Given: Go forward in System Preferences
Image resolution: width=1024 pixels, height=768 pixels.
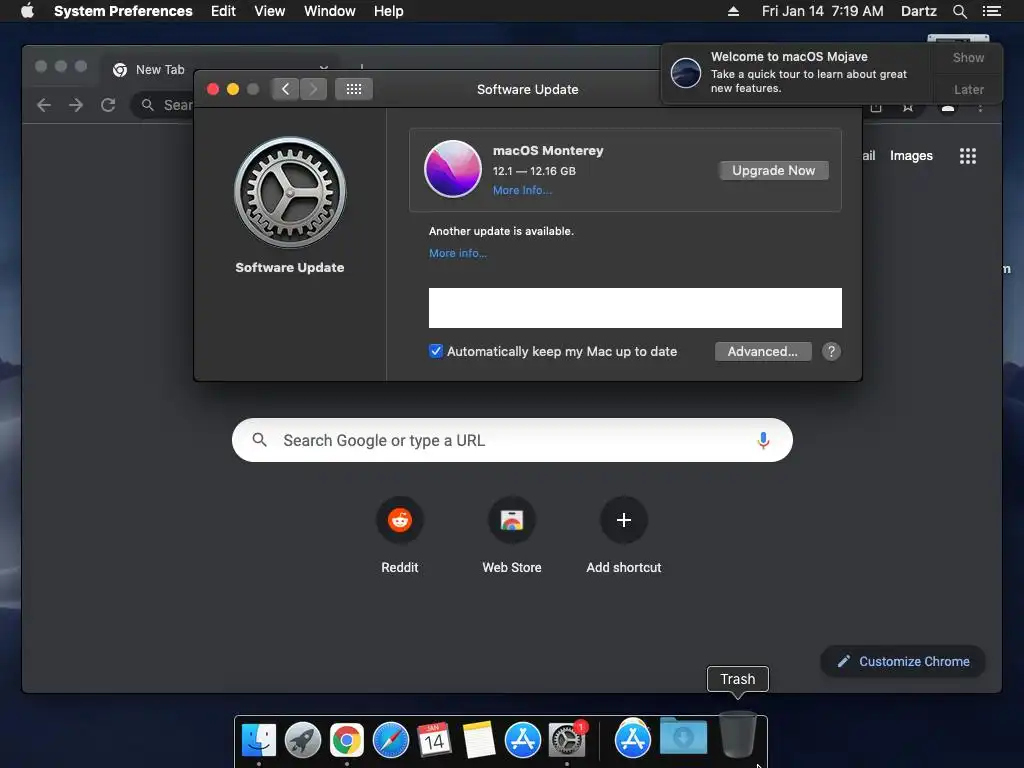Looking at the screenshot, I should click(313, 89).
